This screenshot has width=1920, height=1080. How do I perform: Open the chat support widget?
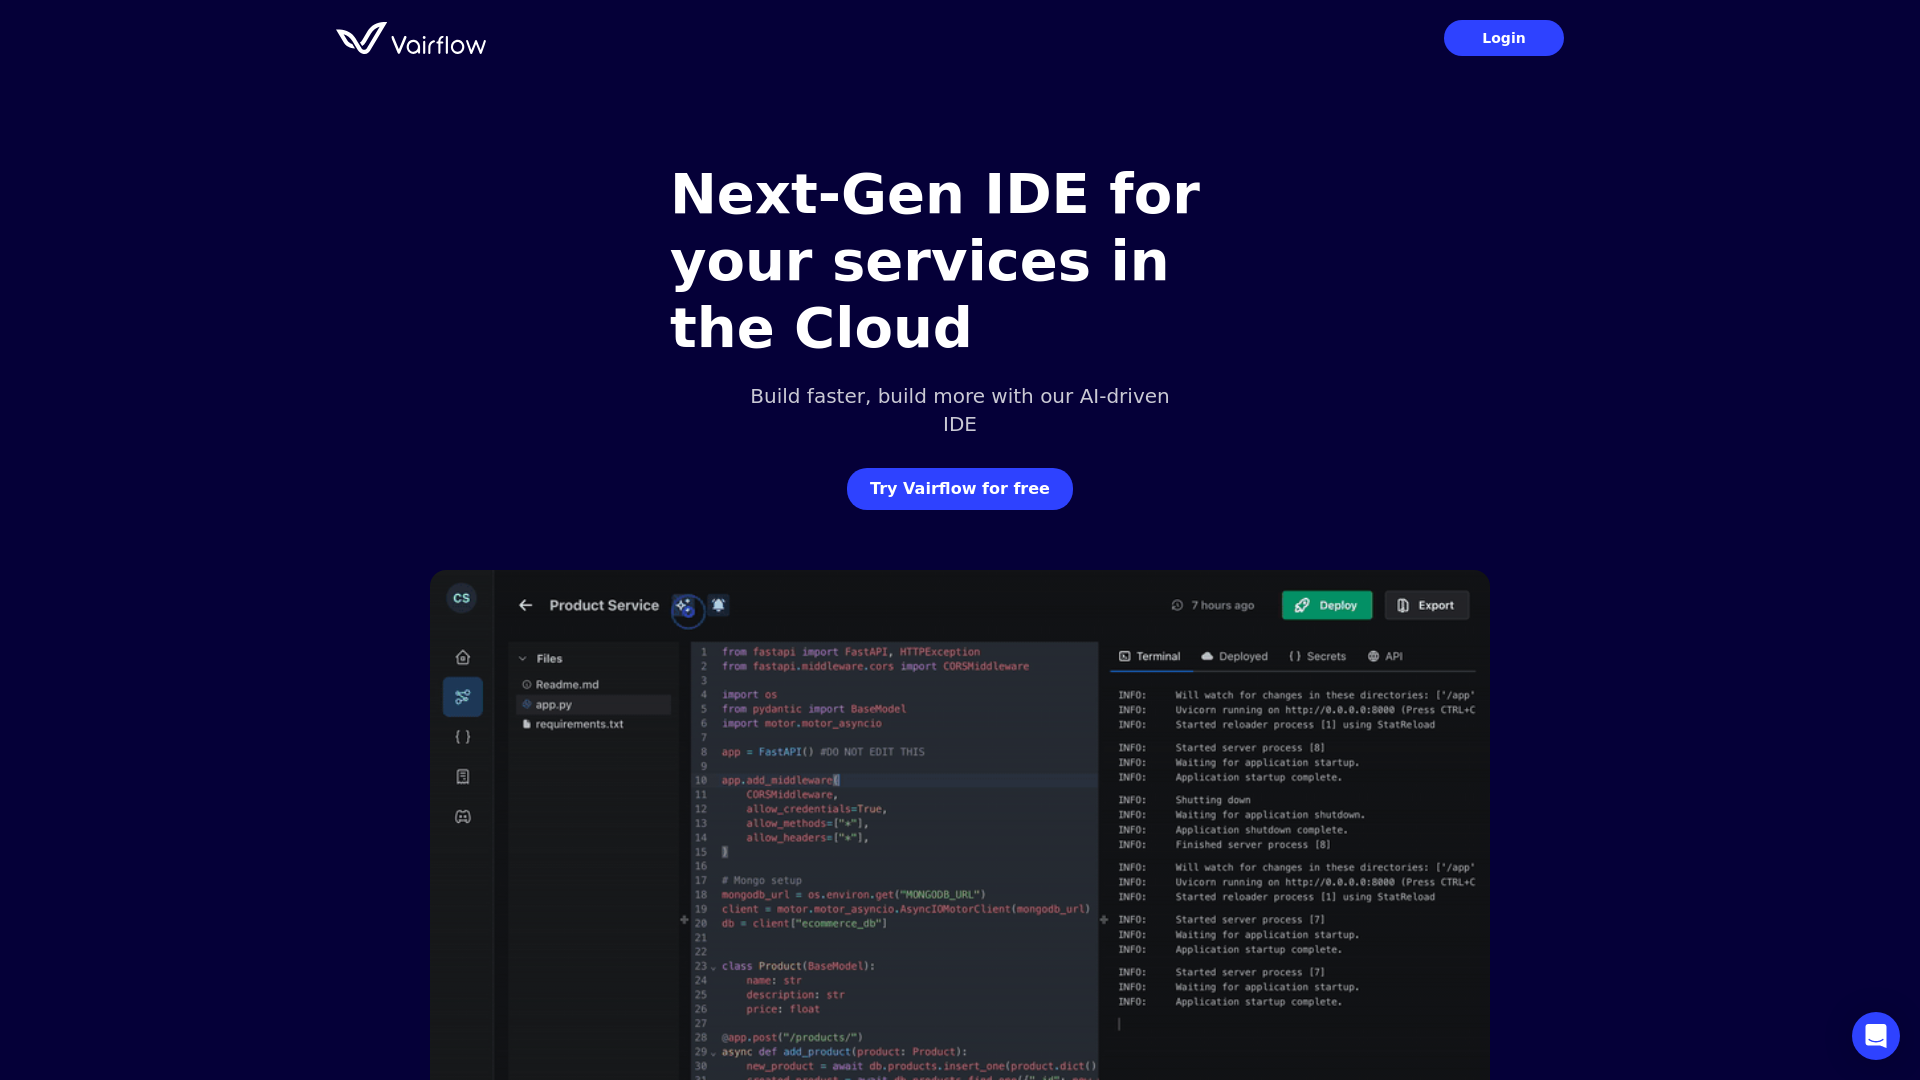(x=1875, y=1035)
